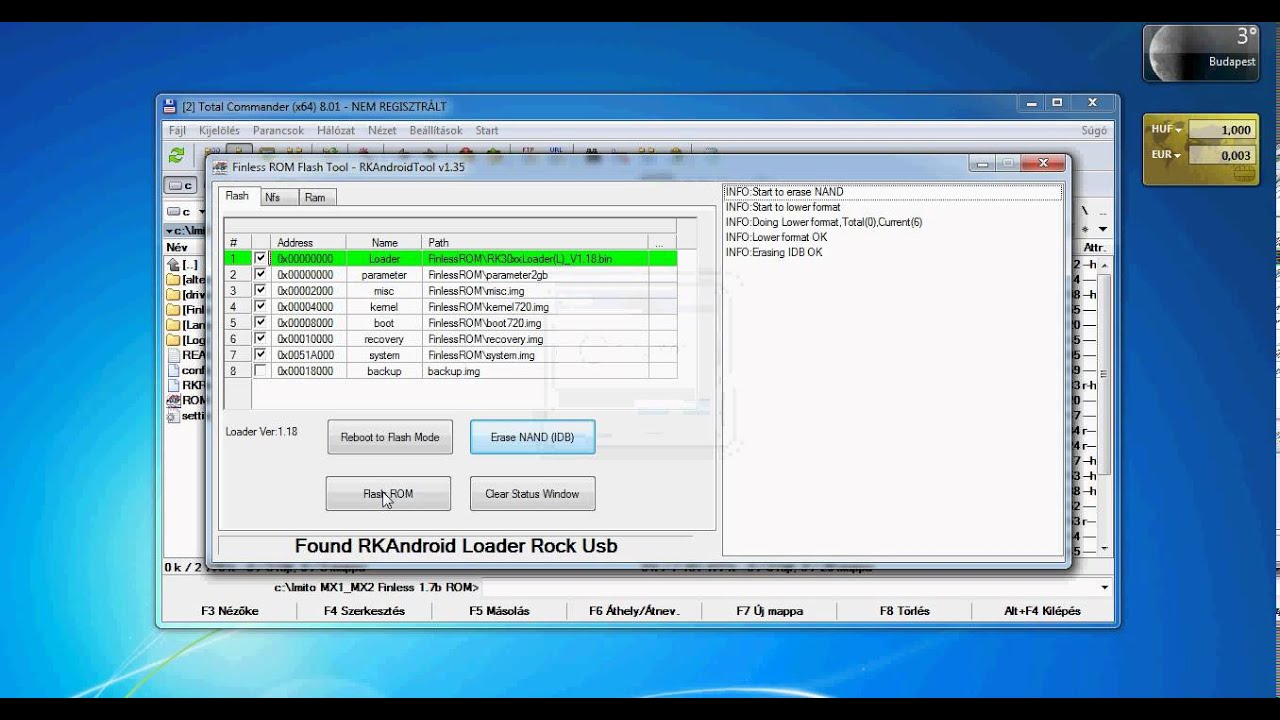Select the RKF file icon in file list
This screenshot has height=720, width=1280.
173,385
